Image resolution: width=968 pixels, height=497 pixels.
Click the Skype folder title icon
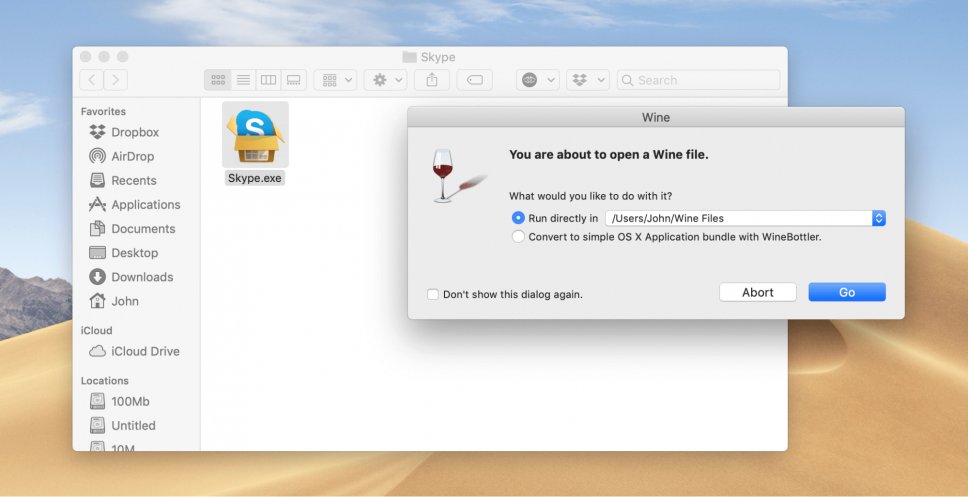click(409, 57)
